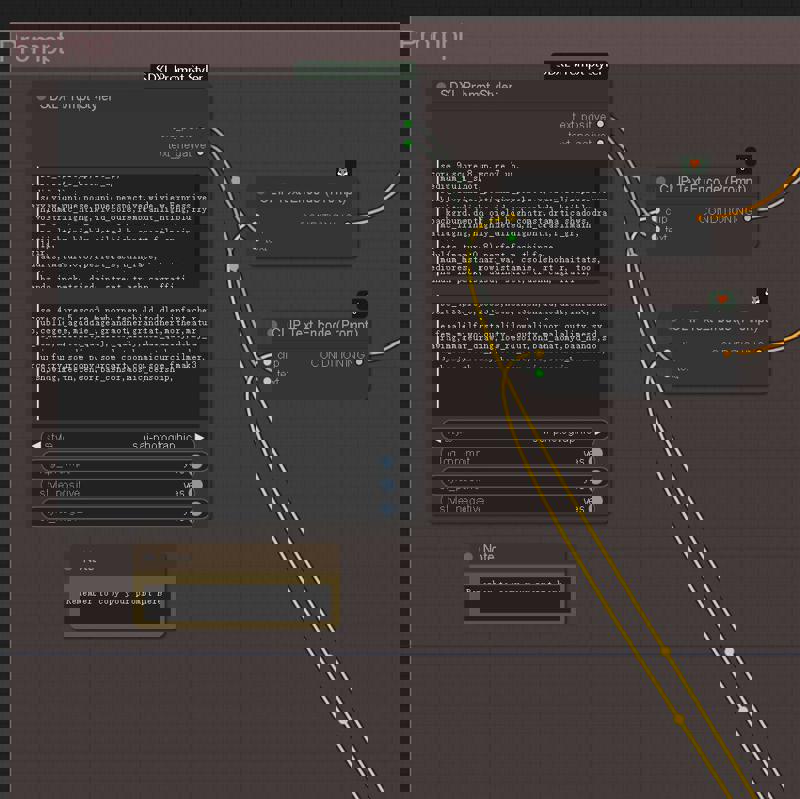This screenshot has height=799, width=800.
Task: Click the clip input dot on CLIP Text Encode (Prompt)
Action: coord(265,362)
